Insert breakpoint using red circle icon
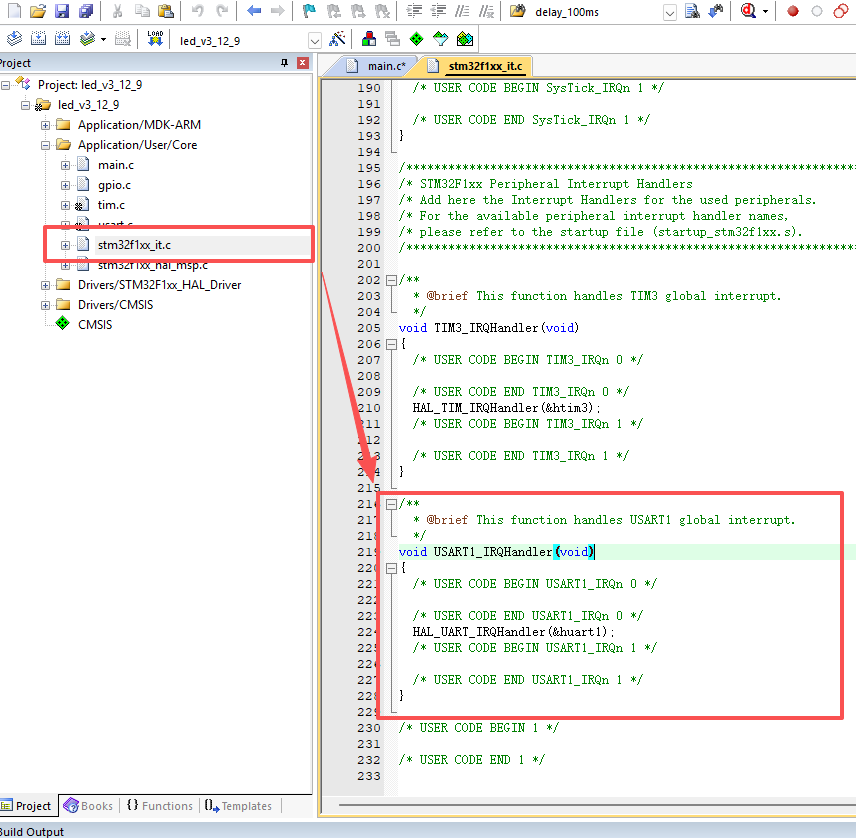This screenshot has height=838, width=856. pos(793,11)
